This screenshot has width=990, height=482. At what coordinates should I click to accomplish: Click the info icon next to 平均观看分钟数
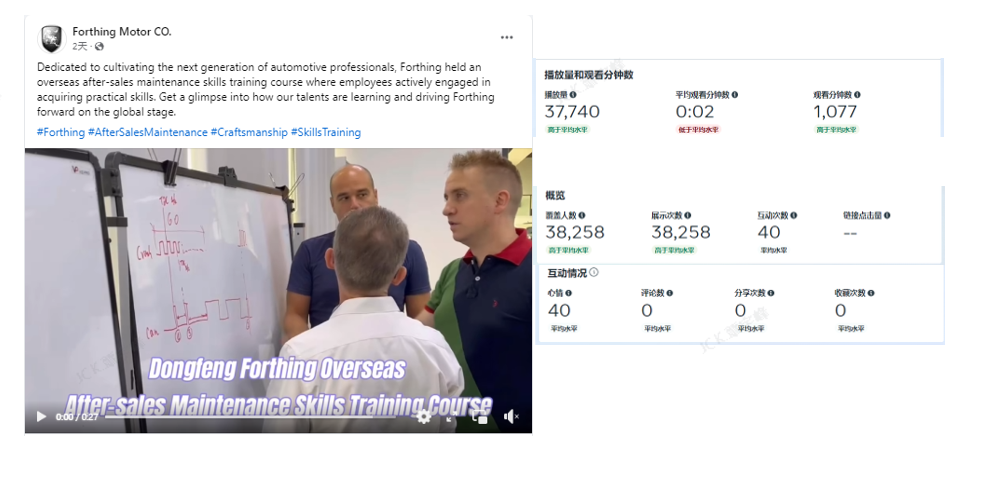[734, 95]
